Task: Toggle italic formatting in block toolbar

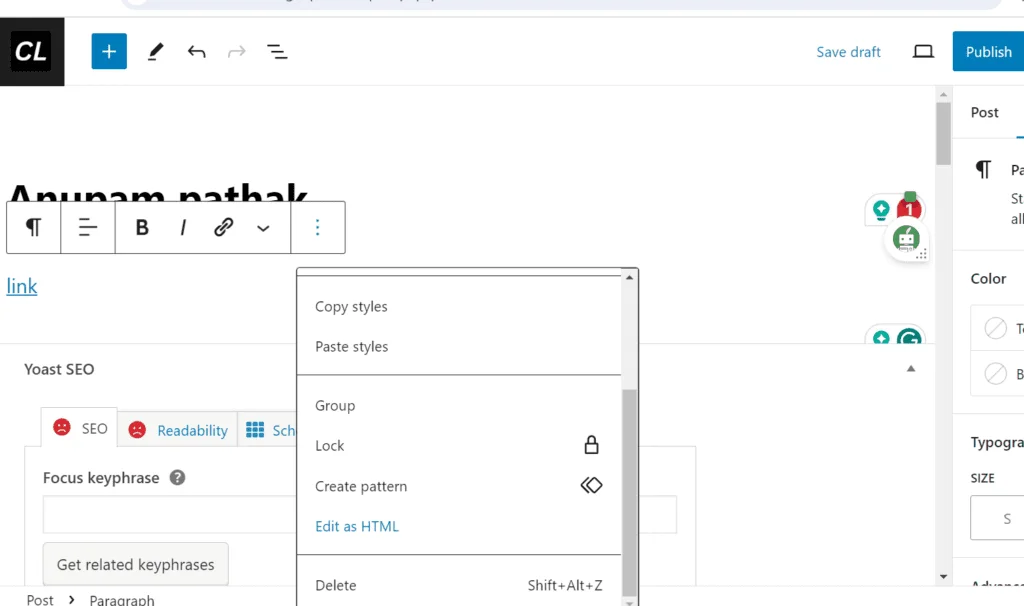Action: (183, 228)
